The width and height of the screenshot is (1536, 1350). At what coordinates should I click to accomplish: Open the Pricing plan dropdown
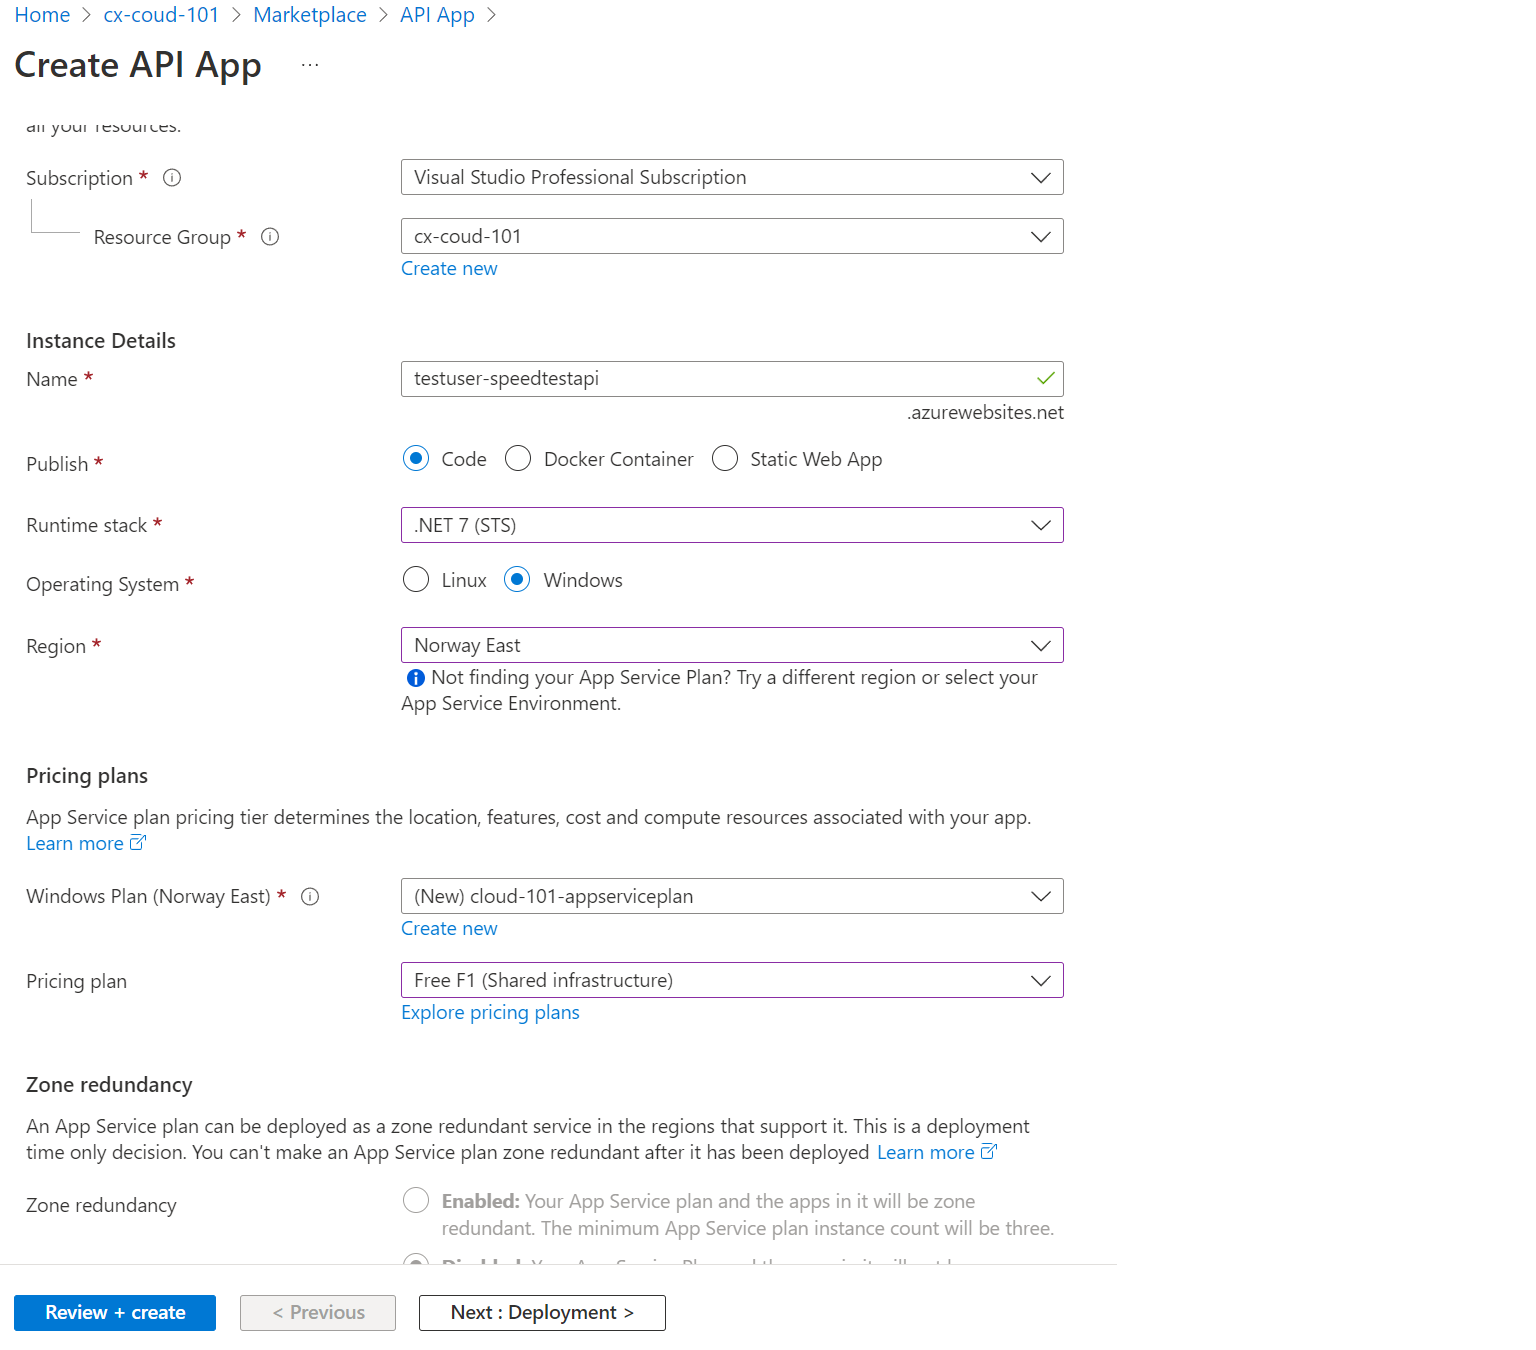click(732, 980)
